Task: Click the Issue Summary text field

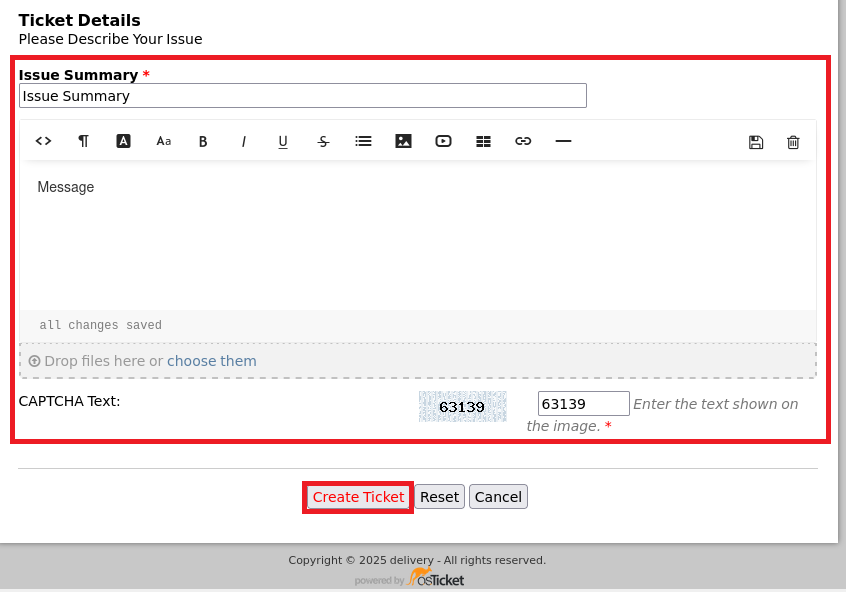Action: point(302,96)
